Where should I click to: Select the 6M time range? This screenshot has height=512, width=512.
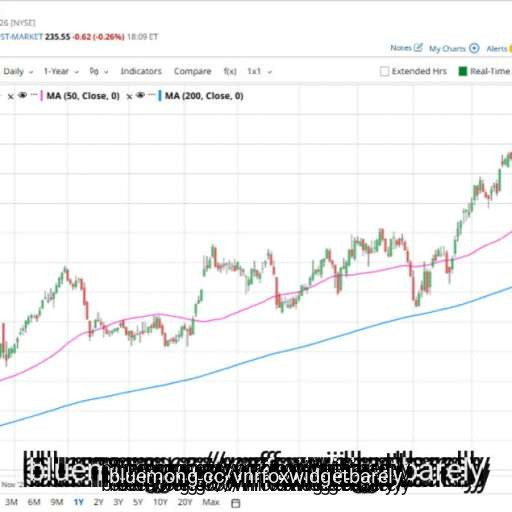(x=34, y=502)
